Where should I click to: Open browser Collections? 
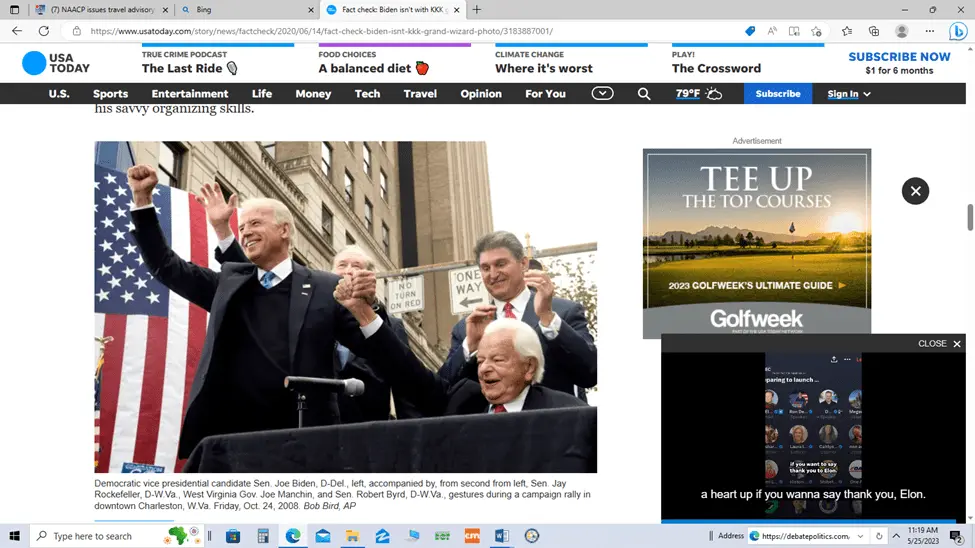874,31
